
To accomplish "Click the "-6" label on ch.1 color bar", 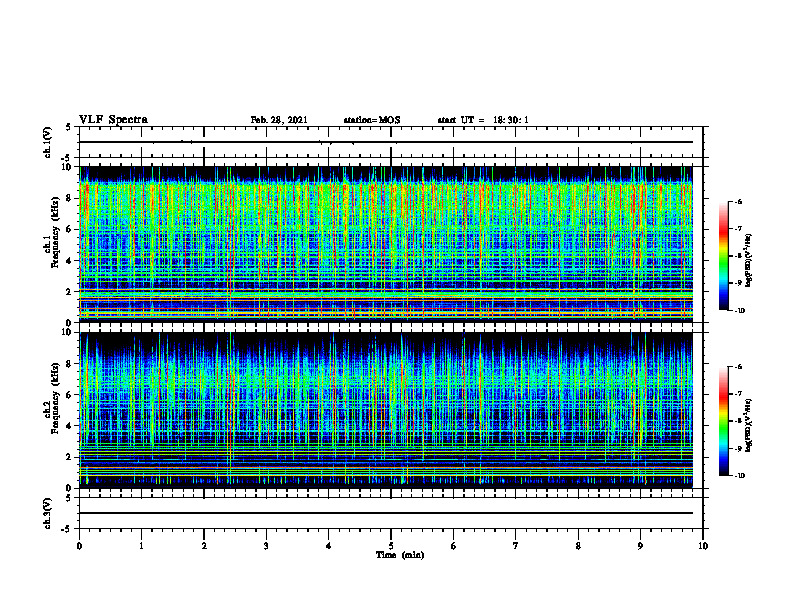I will point(738,201).
